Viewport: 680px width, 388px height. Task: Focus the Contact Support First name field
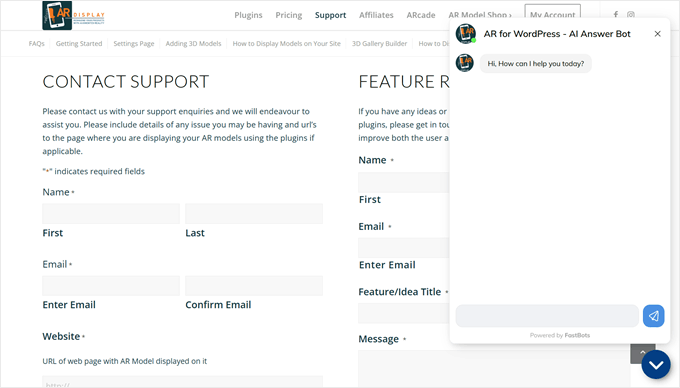tap(111, 214)
